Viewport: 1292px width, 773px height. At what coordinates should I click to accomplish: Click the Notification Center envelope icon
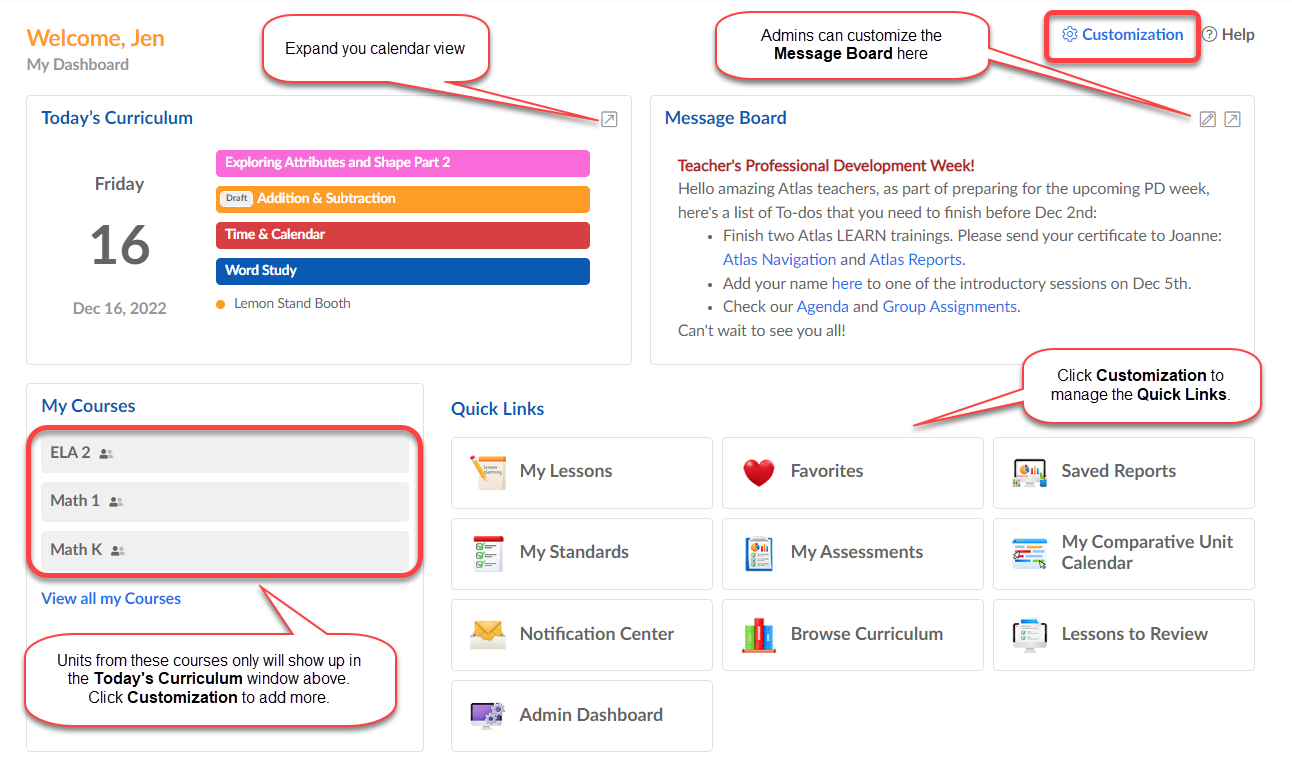(488, 634)
